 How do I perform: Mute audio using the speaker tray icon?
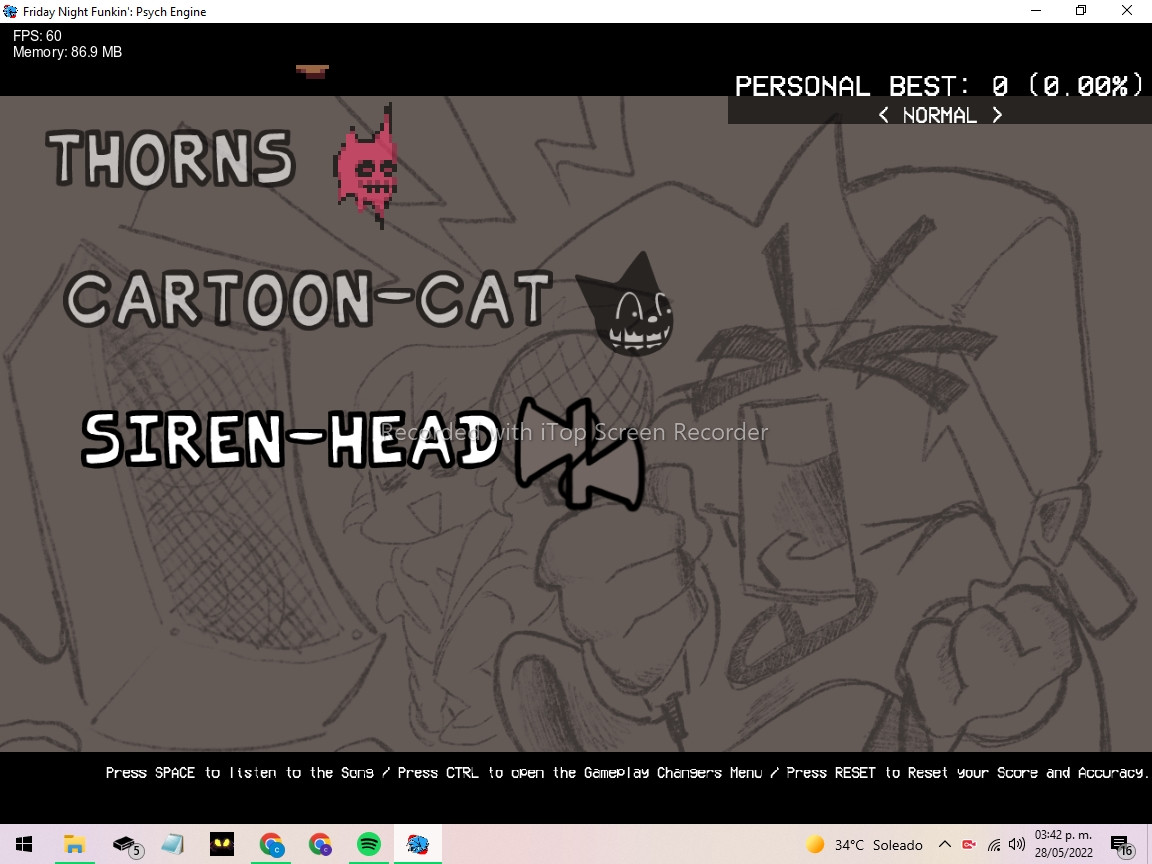(x=1017, y=843)
